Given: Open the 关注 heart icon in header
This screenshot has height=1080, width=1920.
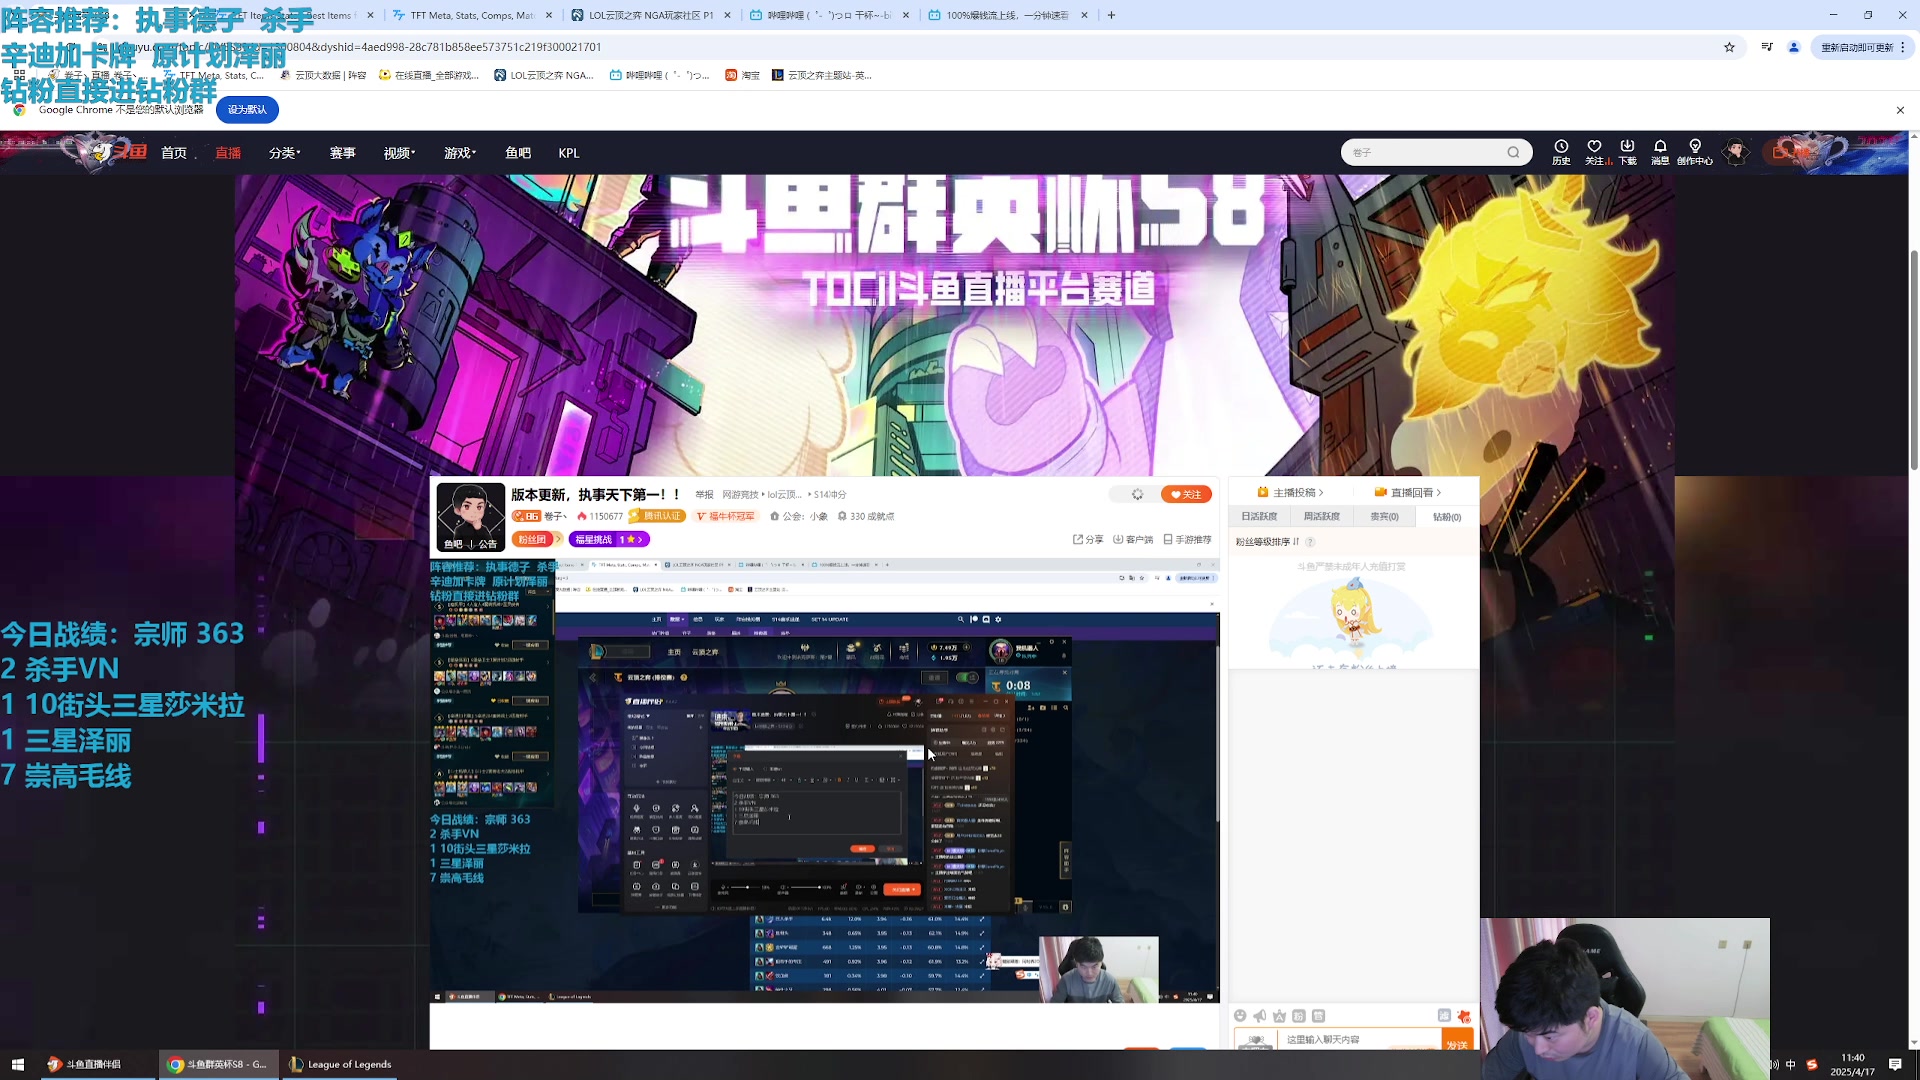Looking at the screenshot, I should pyautogui.click(x=1595, y=152).
